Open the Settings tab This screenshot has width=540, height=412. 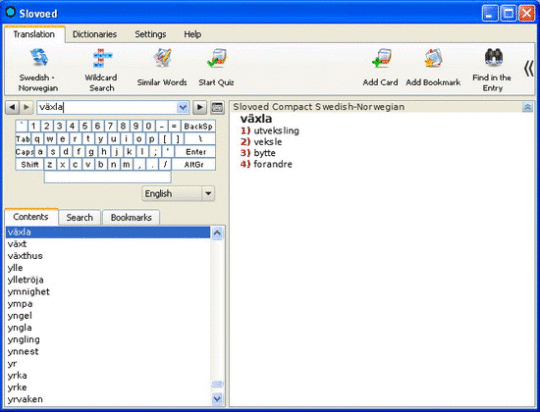[x=150, y=34]
